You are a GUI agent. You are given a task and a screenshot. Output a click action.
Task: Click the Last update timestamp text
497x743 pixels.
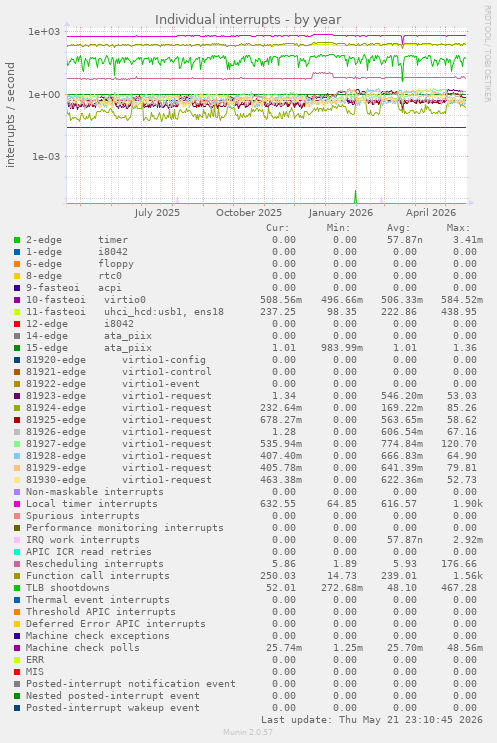tap(372, 720)
